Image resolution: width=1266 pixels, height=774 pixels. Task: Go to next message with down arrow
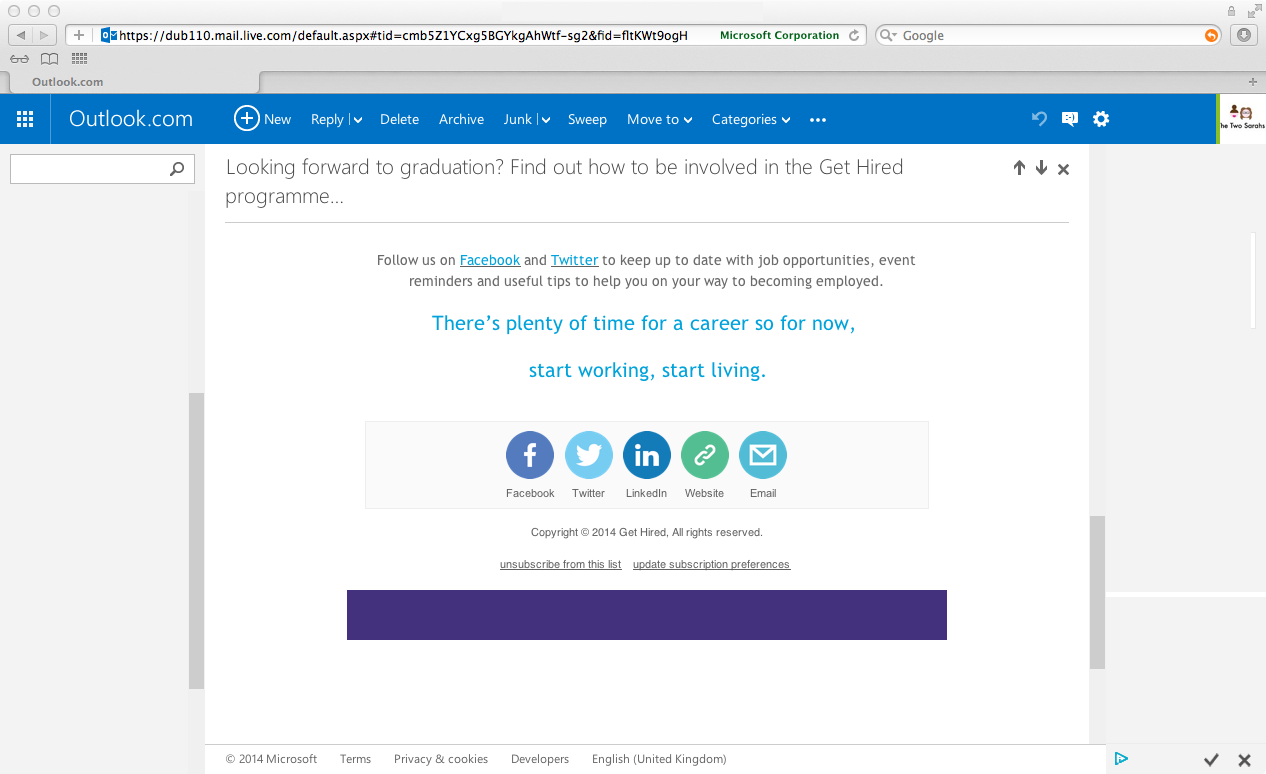pyautogui.click(x=1041, y=168)
